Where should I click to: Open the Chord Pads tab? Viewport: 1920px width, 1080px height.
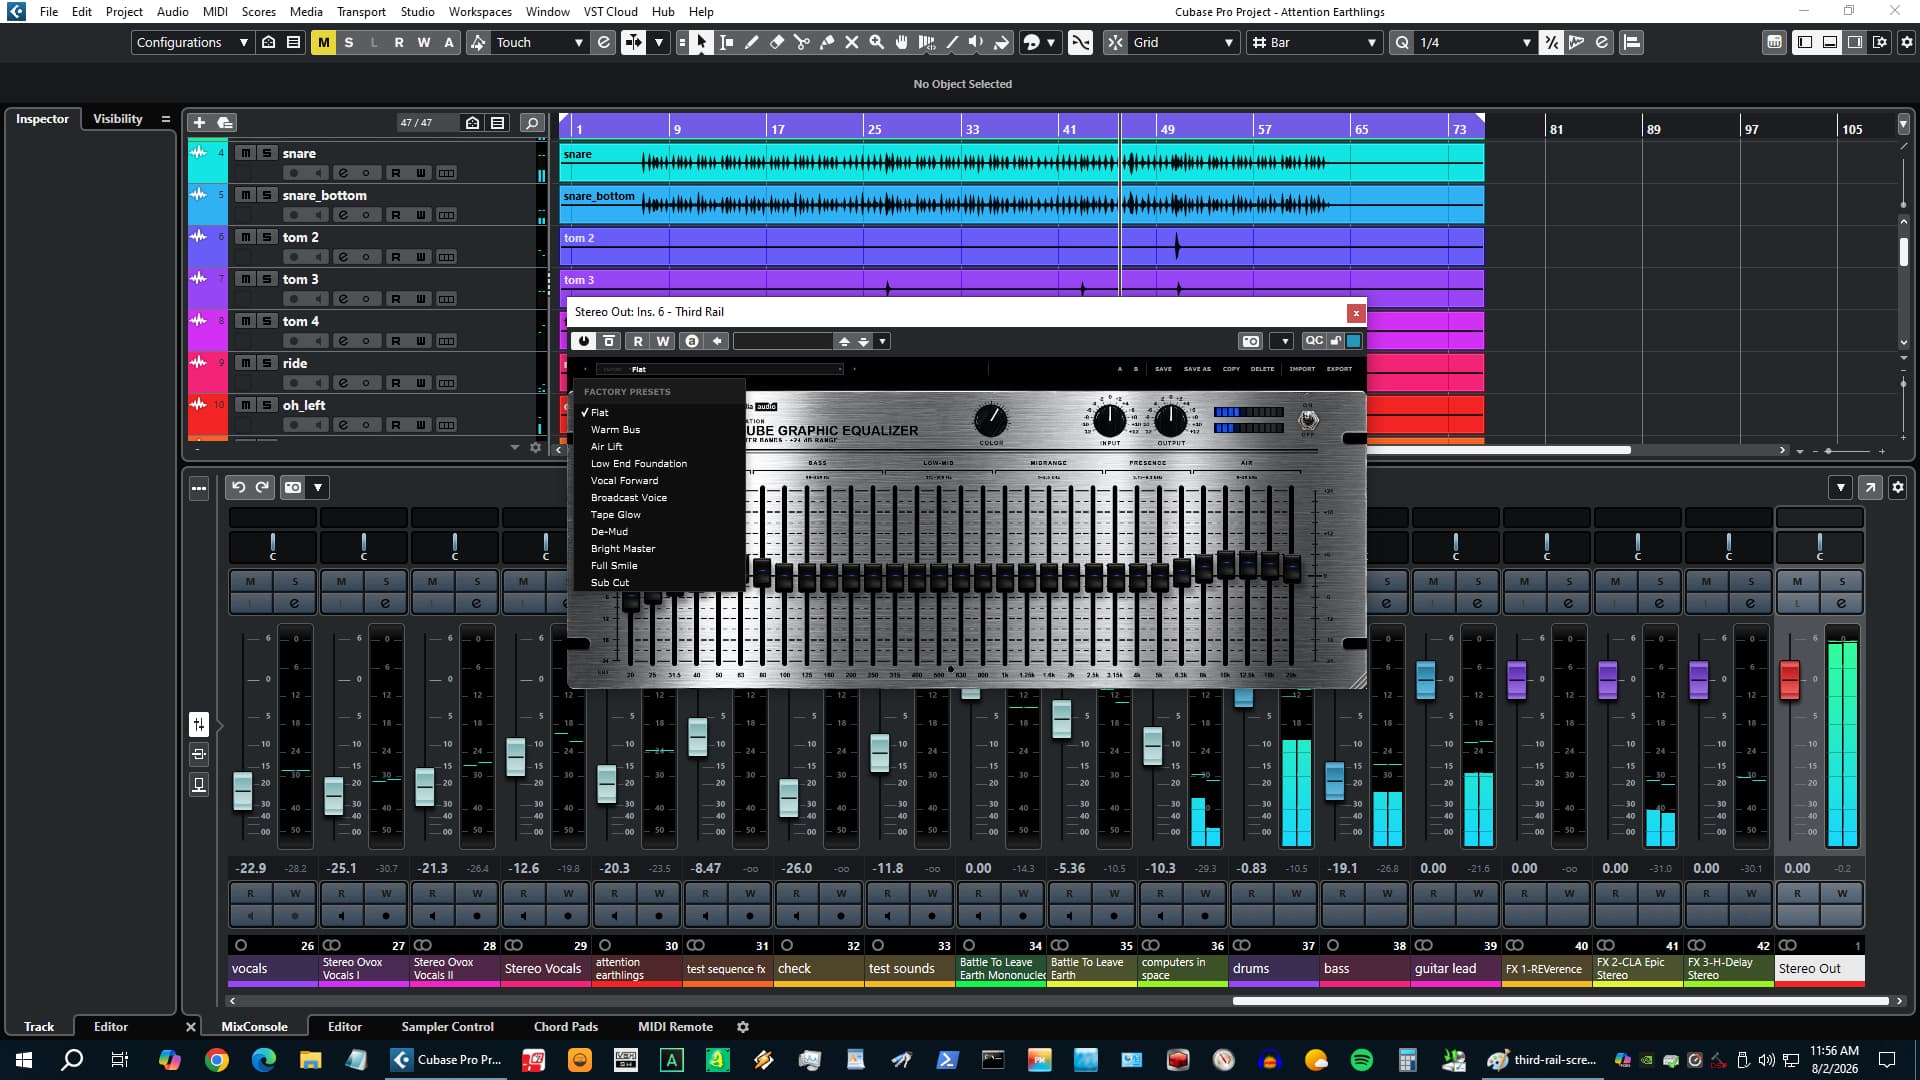point(565,1026)
